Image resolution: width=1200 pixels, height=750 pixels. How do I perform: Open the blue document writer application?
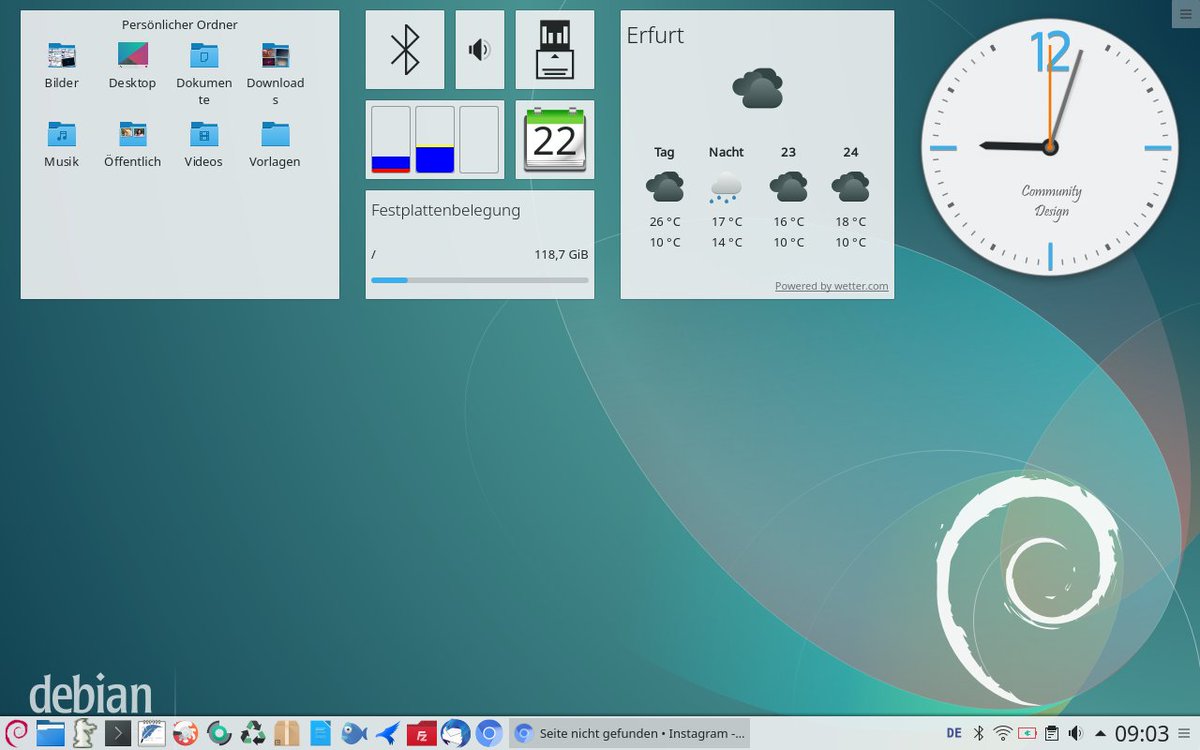click(x=320, y=733)
